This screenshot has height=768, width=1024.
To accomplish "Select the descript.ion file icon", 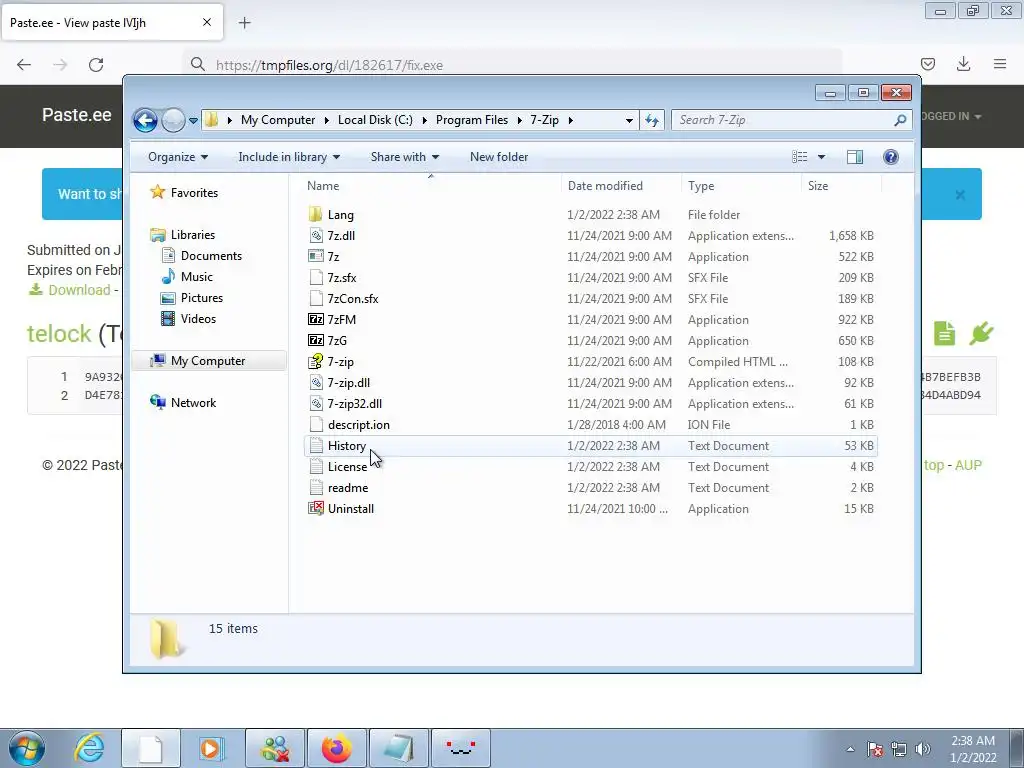I will [x=315, y=424].
